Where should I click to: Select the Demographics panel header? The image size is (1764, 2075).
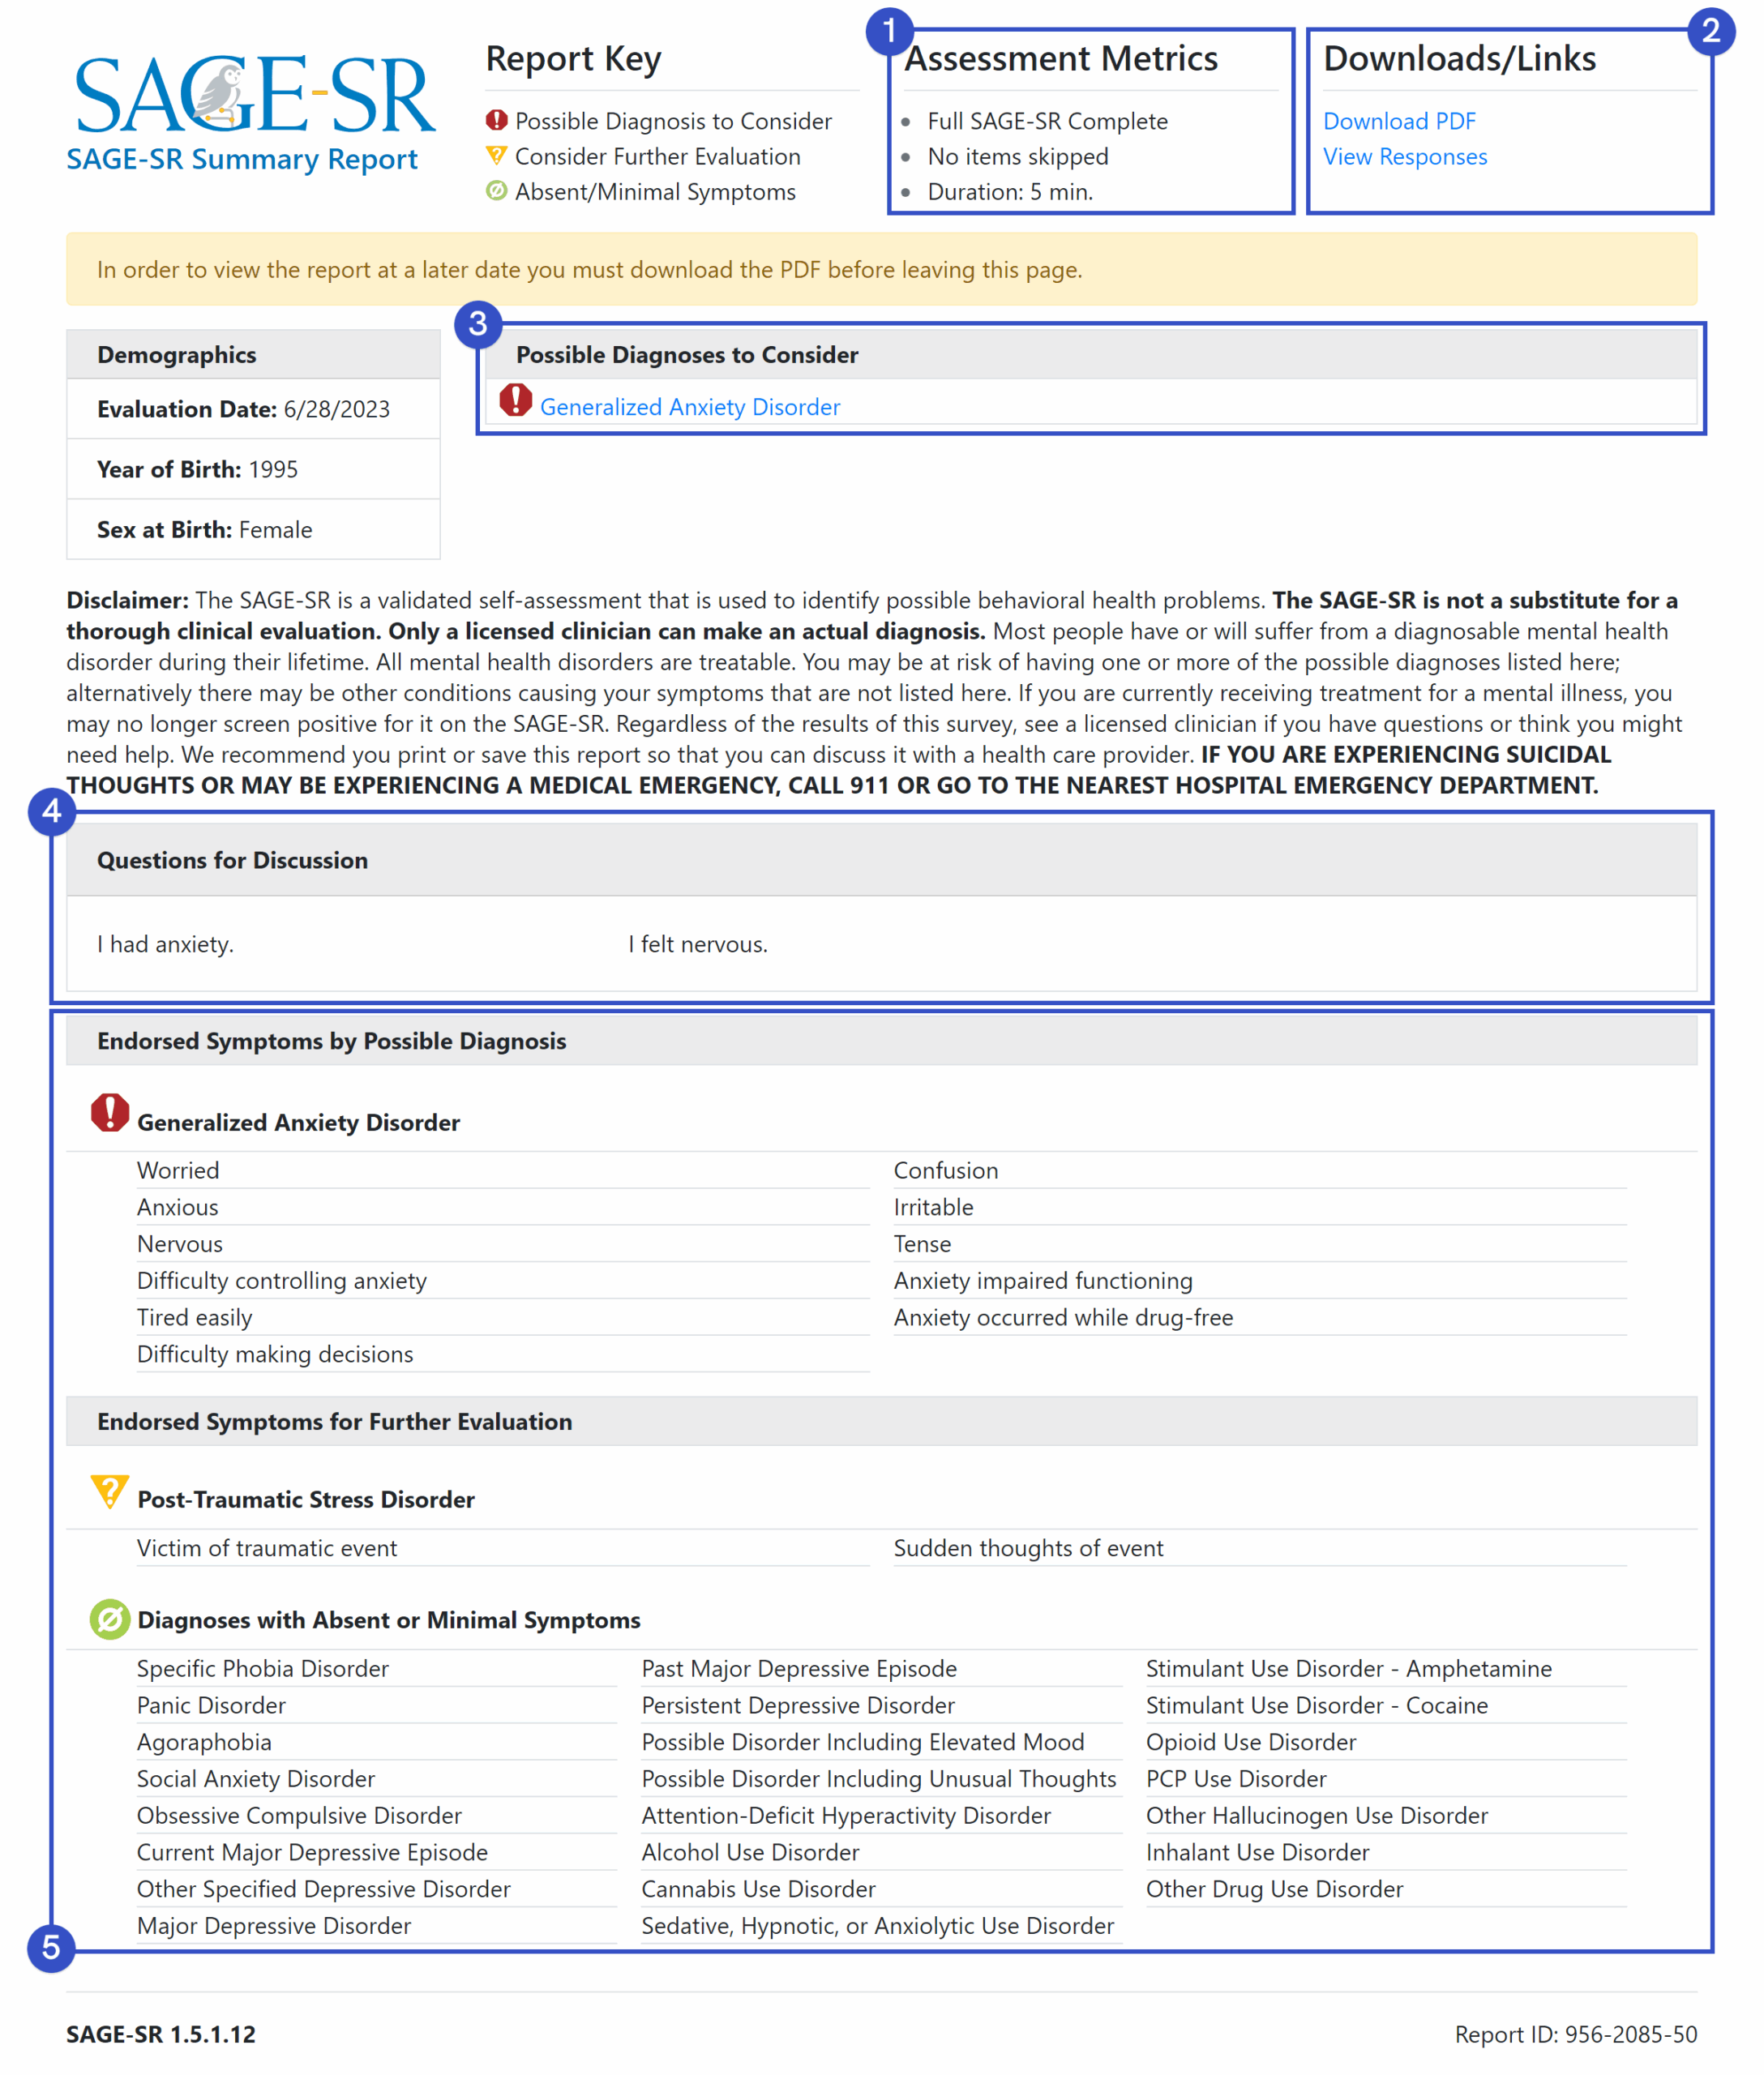coord(177,355)
